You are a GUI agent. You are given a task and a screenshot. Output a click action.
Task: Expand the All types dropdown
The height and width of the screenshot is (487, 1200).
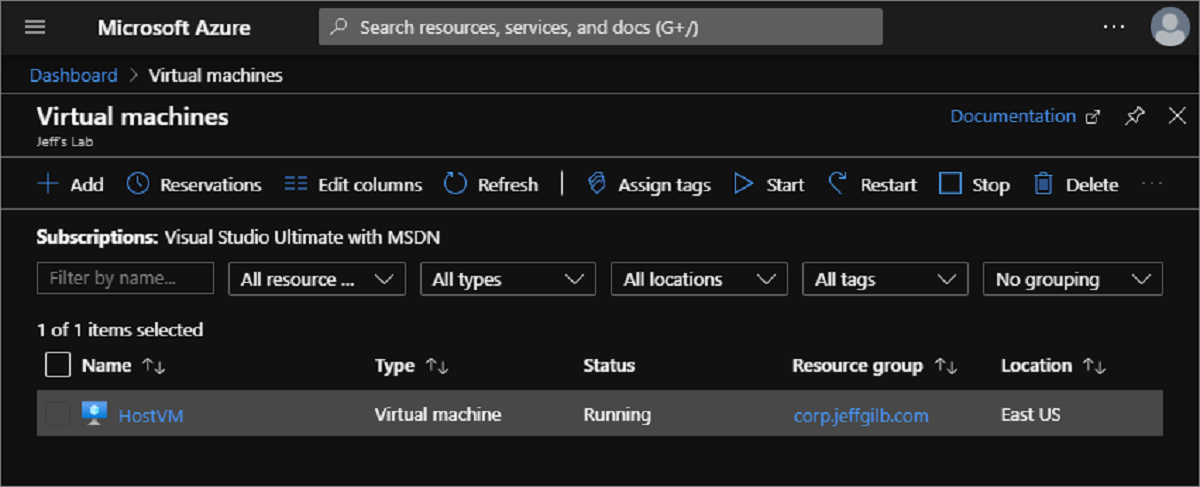[x=508, y=279]
